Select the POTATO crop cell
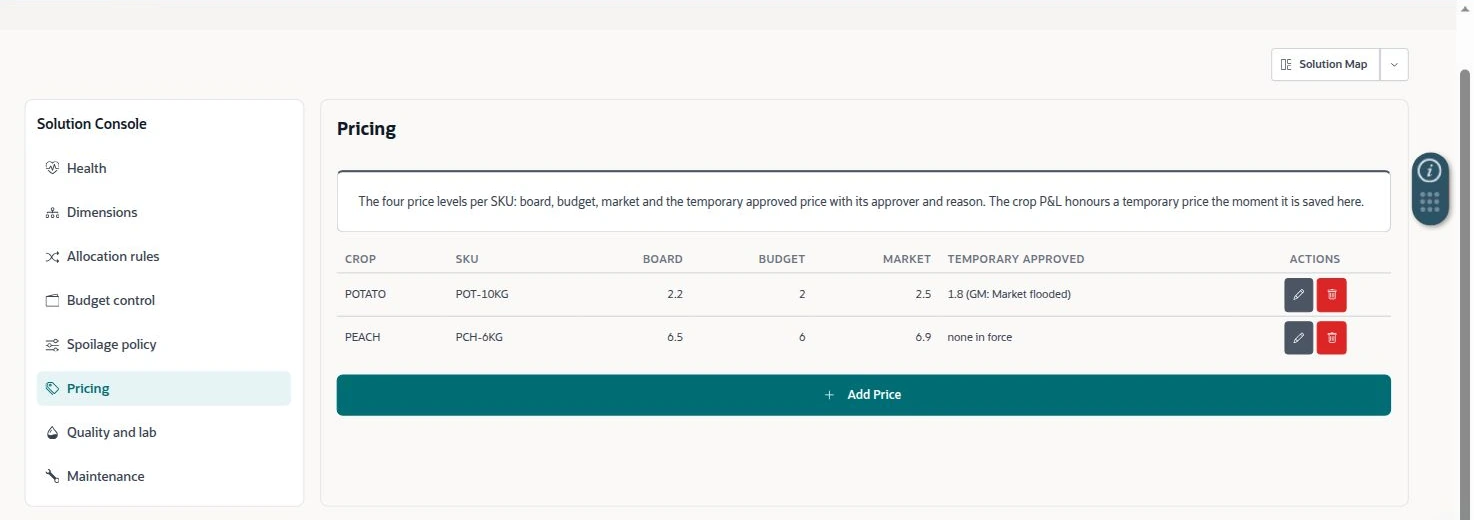1474x520 pixels. 365,295
